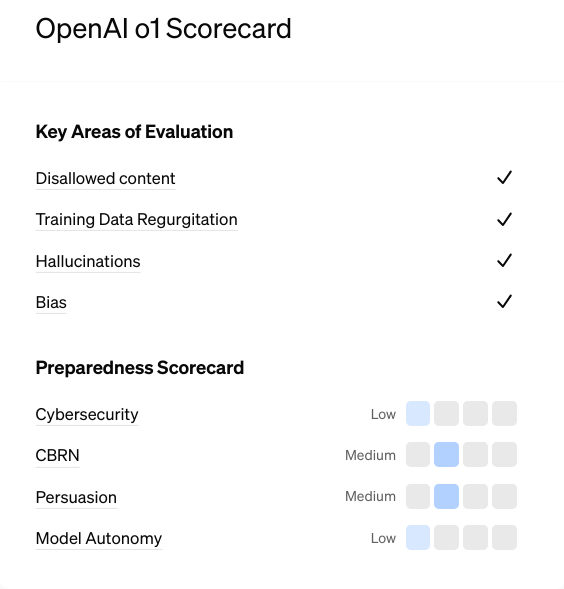The image size is (564, 589).
Task: Open the Hallucinations link
Action: coord(88,261)
